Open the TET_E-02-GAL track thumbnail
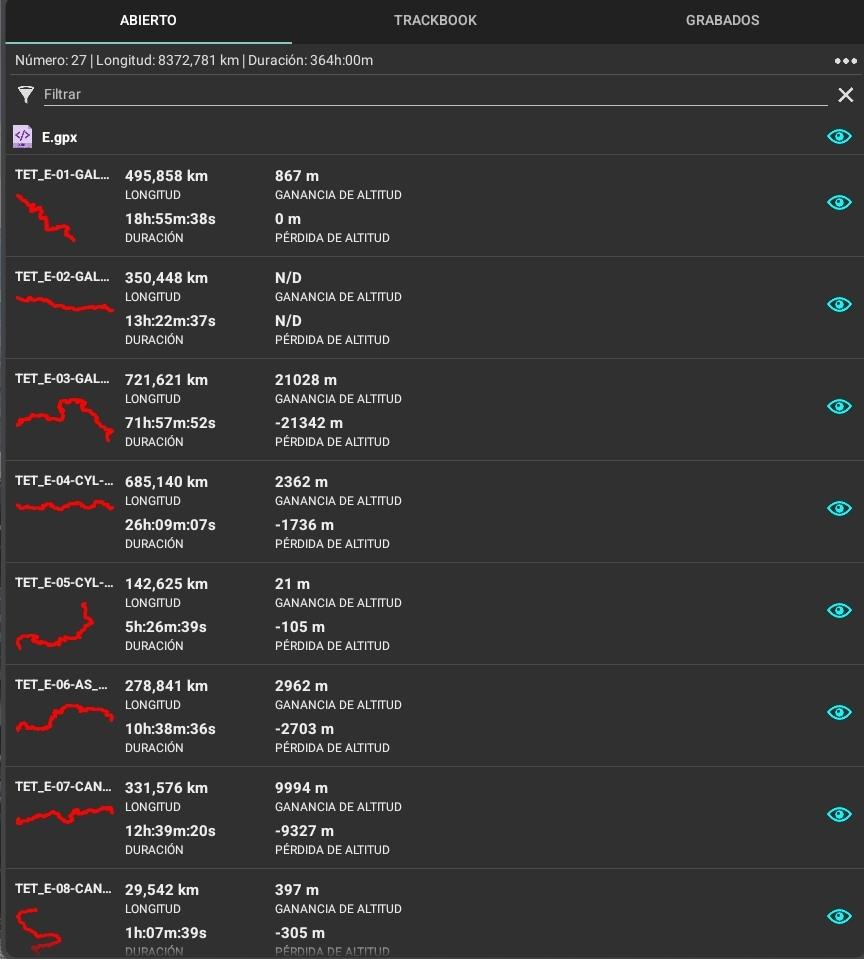 pos(64,304)
